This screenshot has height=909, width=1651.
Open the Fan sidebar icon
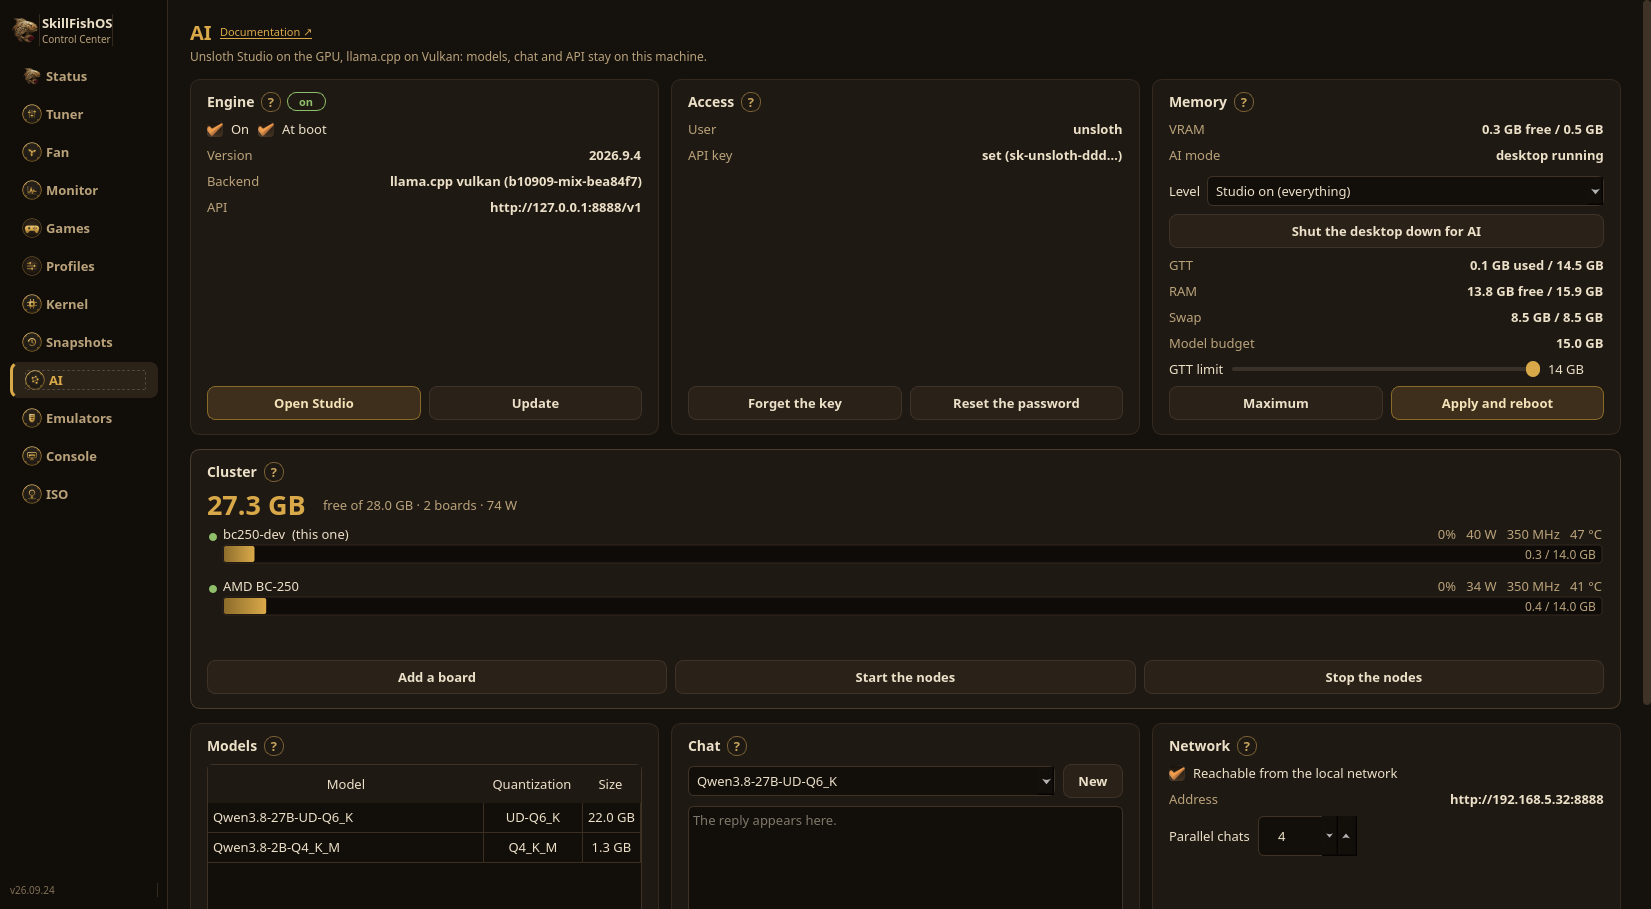point(32,152)
